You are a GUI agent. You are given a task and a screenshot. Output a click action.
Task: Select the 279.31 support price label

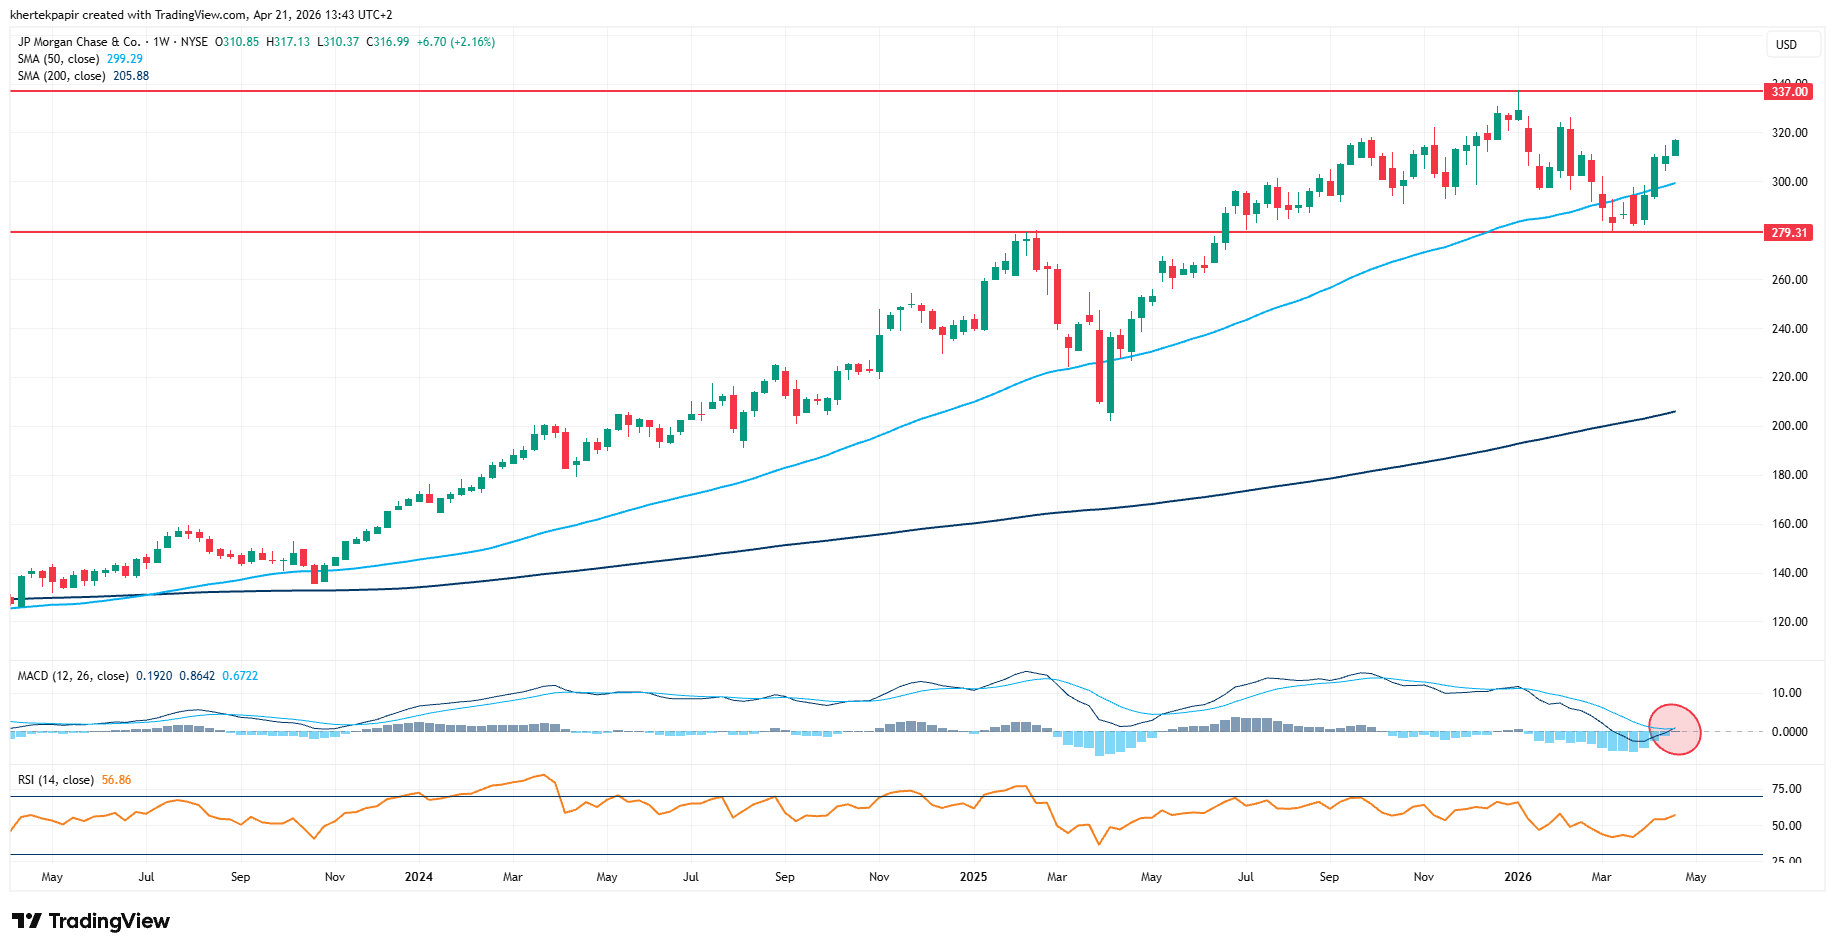[1789, 233]
